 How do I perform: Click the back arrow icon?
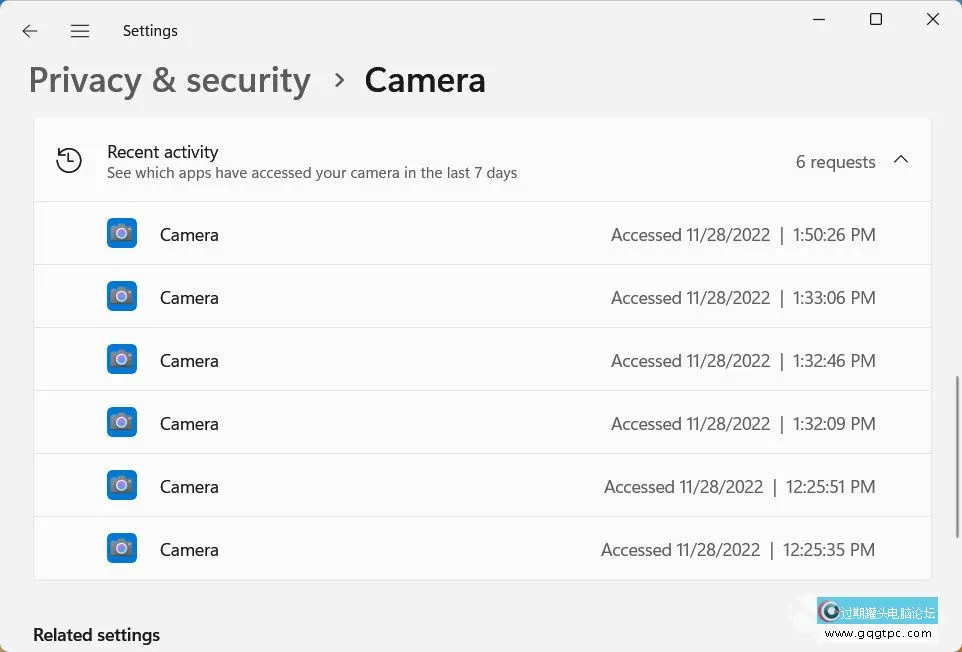29,31
